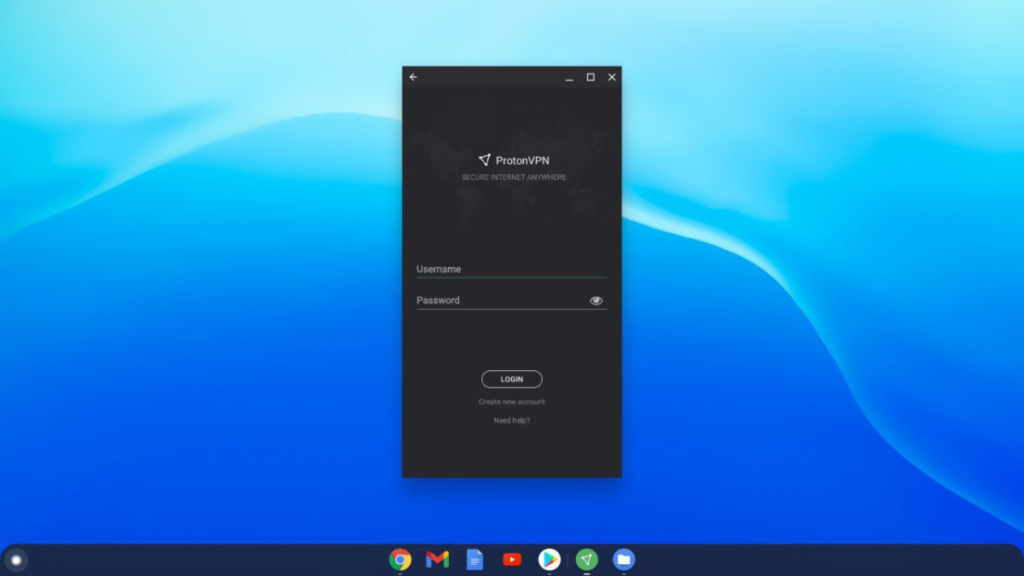Minimize the ProtonVPN window
Screen dimensions: 1024x576
tap(569, 77)
